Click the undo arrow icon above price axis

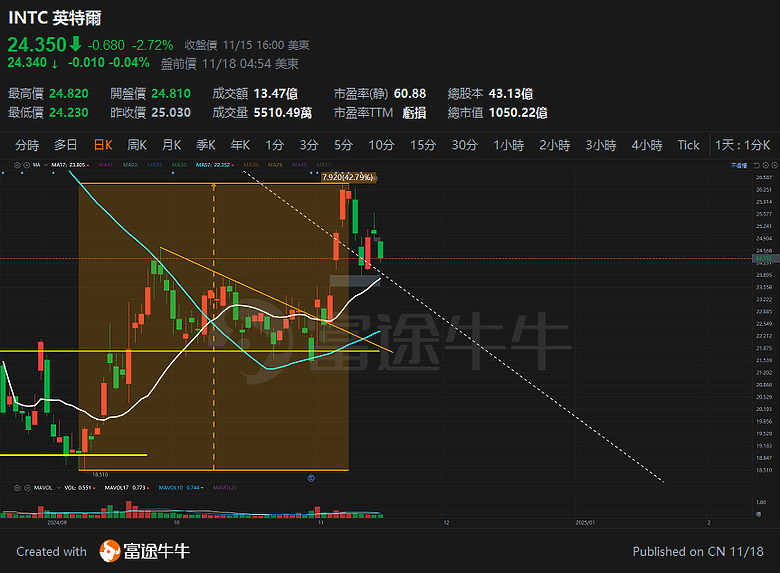click(757, 165)
